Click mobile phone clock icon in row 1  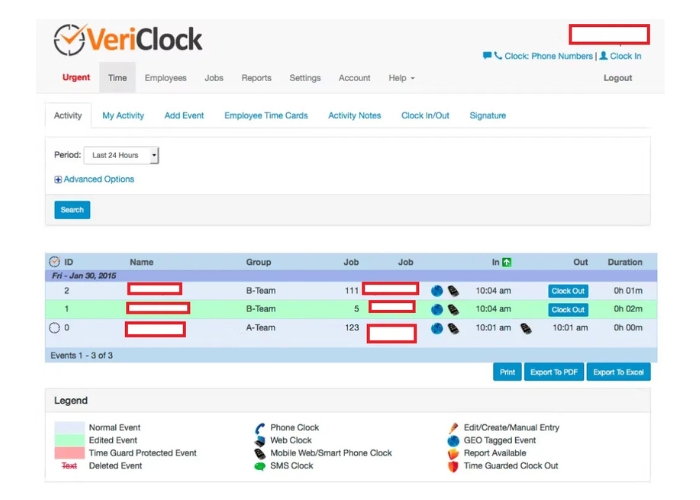[453, 309]
